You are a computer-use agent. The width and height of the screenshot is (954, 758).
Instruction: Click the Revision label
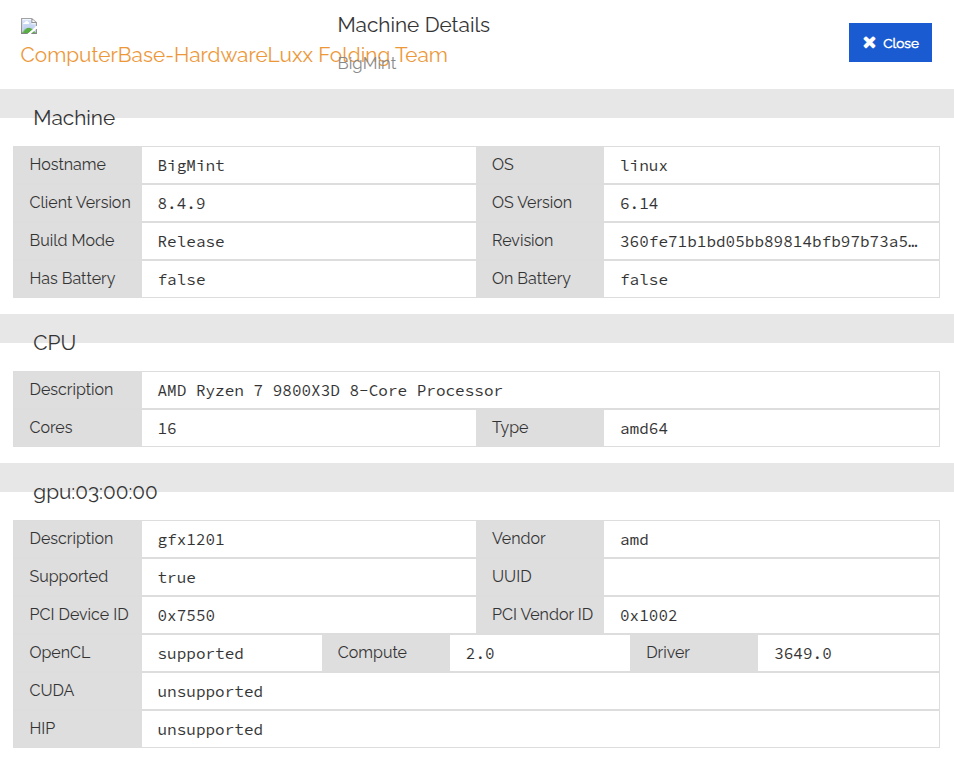tap(522, 240)
